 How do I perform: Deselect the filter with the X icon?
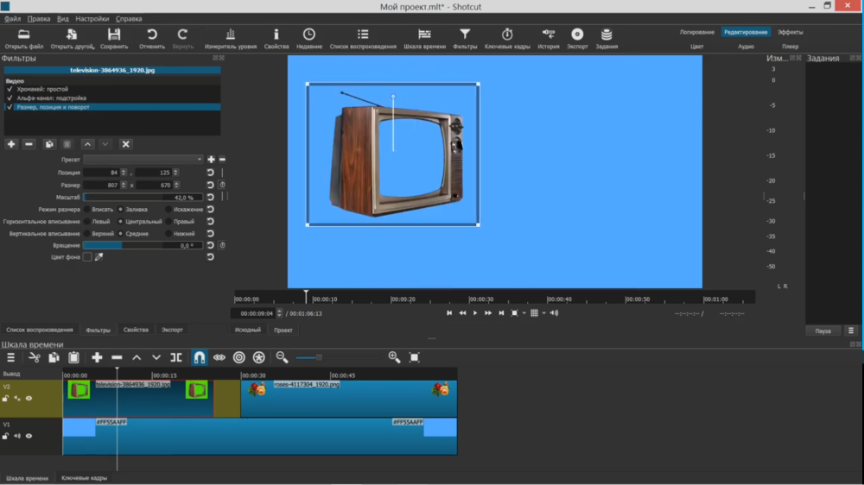point(126,144)
